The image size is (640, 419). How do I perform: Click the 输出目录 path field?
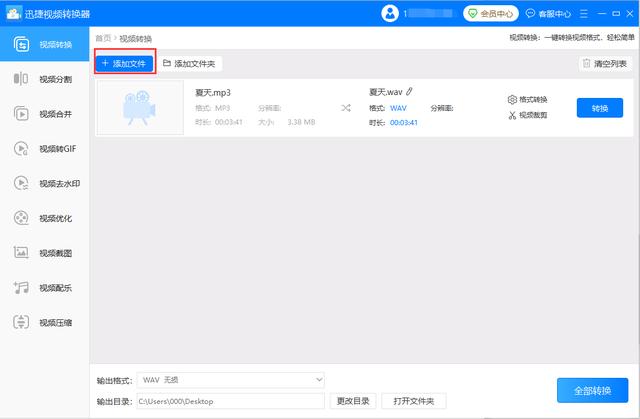[x=230, y=401]
